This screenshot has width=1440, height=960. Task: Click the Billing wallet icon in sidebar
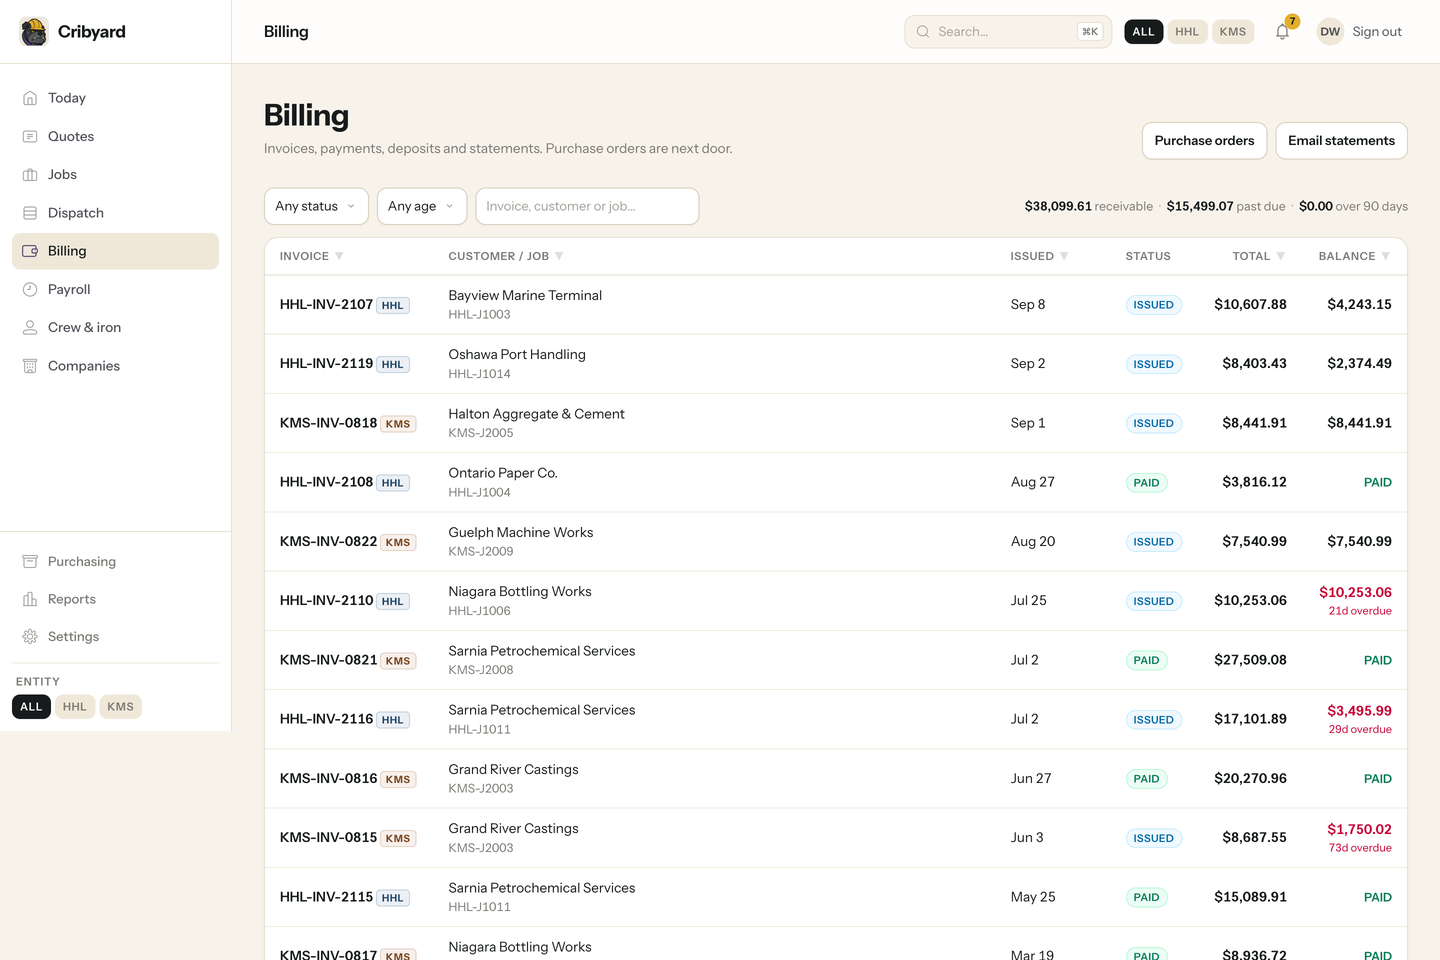point(30,251)
